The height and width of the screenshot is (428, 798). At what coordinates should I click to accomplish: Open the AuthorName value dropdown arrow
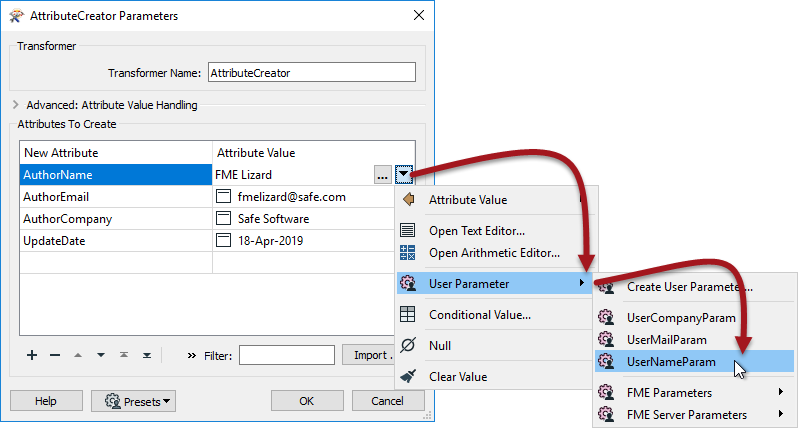403,175
